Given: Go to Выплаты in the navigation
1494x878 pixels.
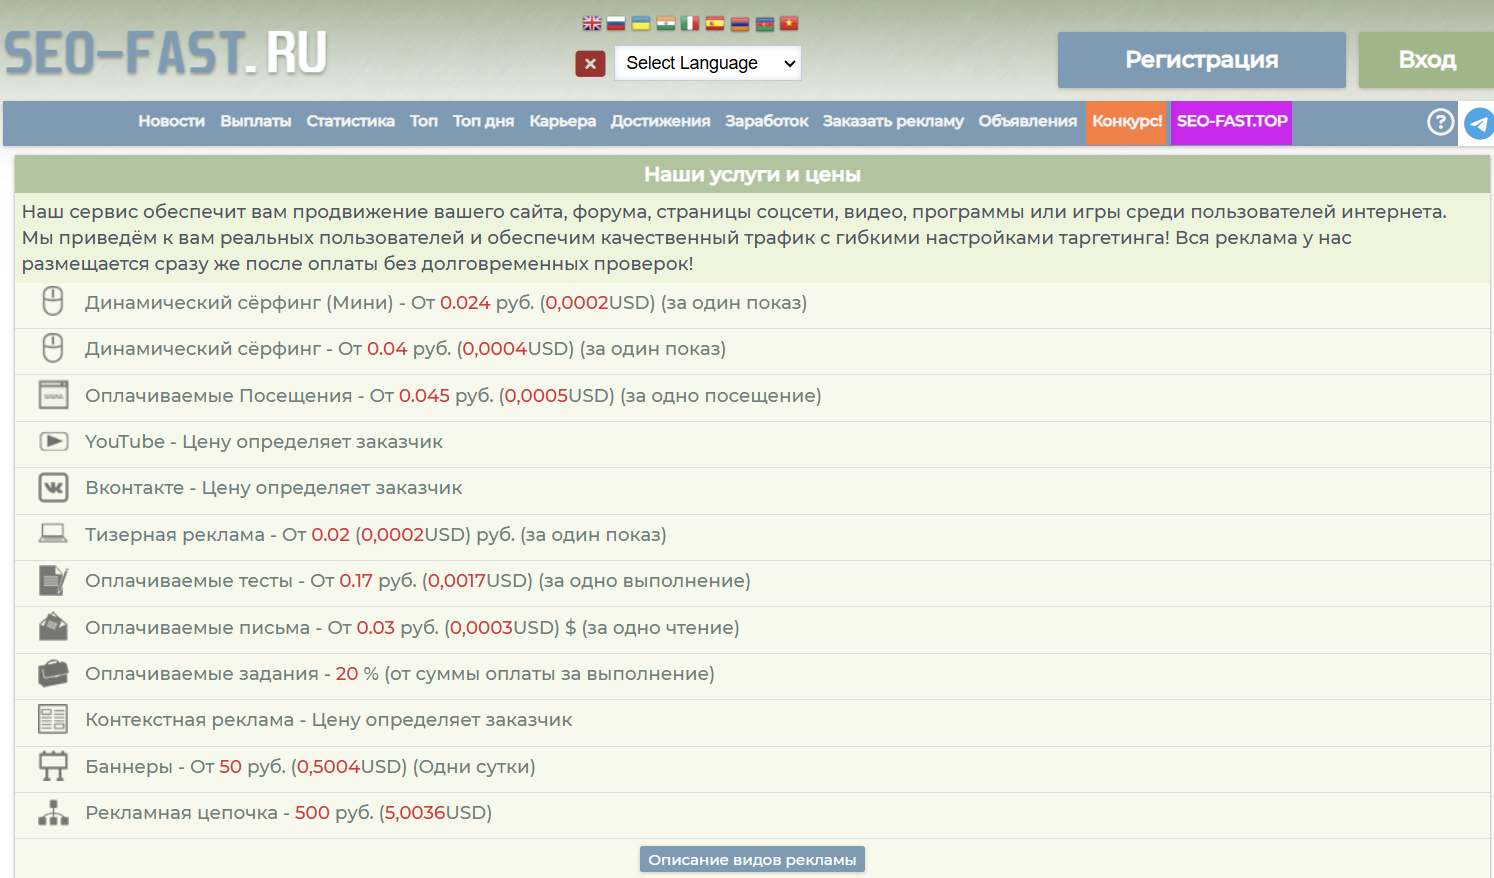Looking at the screenshot, I should [256, 121].
